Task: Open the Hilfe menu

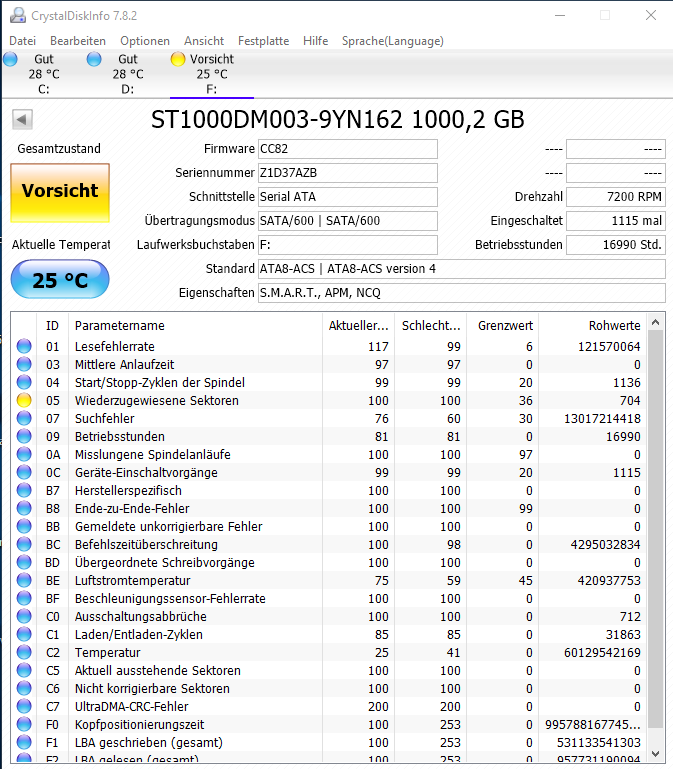Action: [315, 41]
